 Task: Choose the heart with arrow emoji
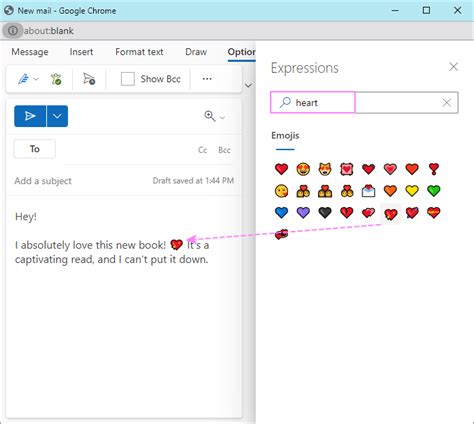pyautogui.click(x=412, y=213)
